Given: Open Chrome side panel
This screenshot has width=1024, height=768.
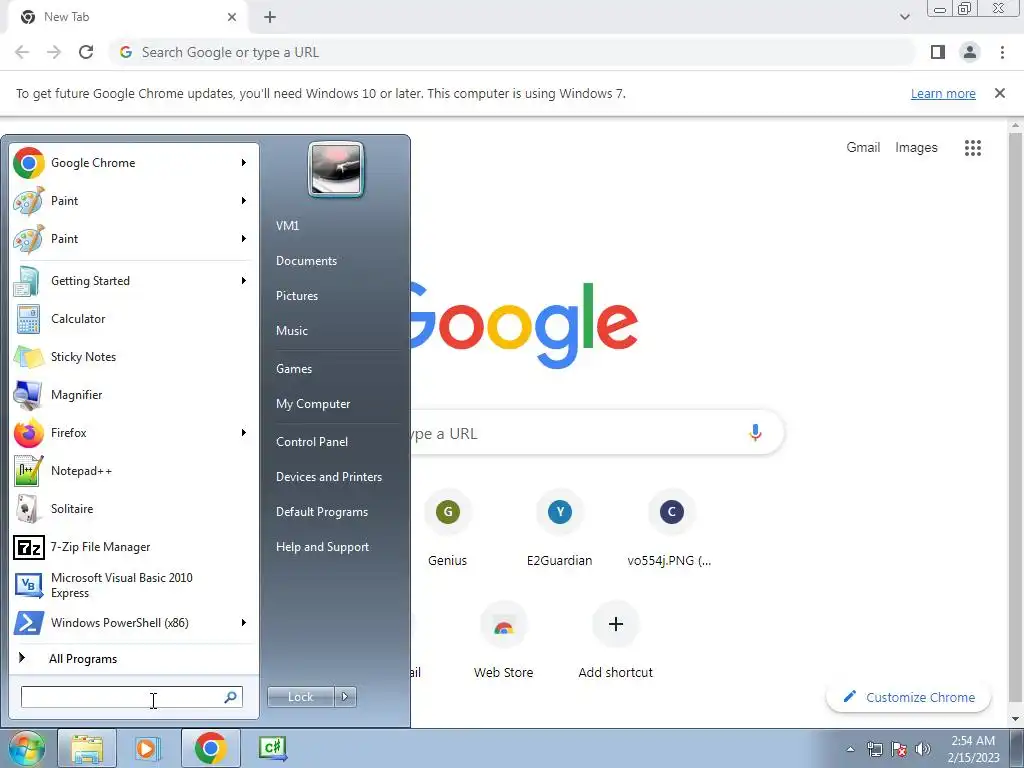Looking at the screenshot, I should (x=938, y=52).
